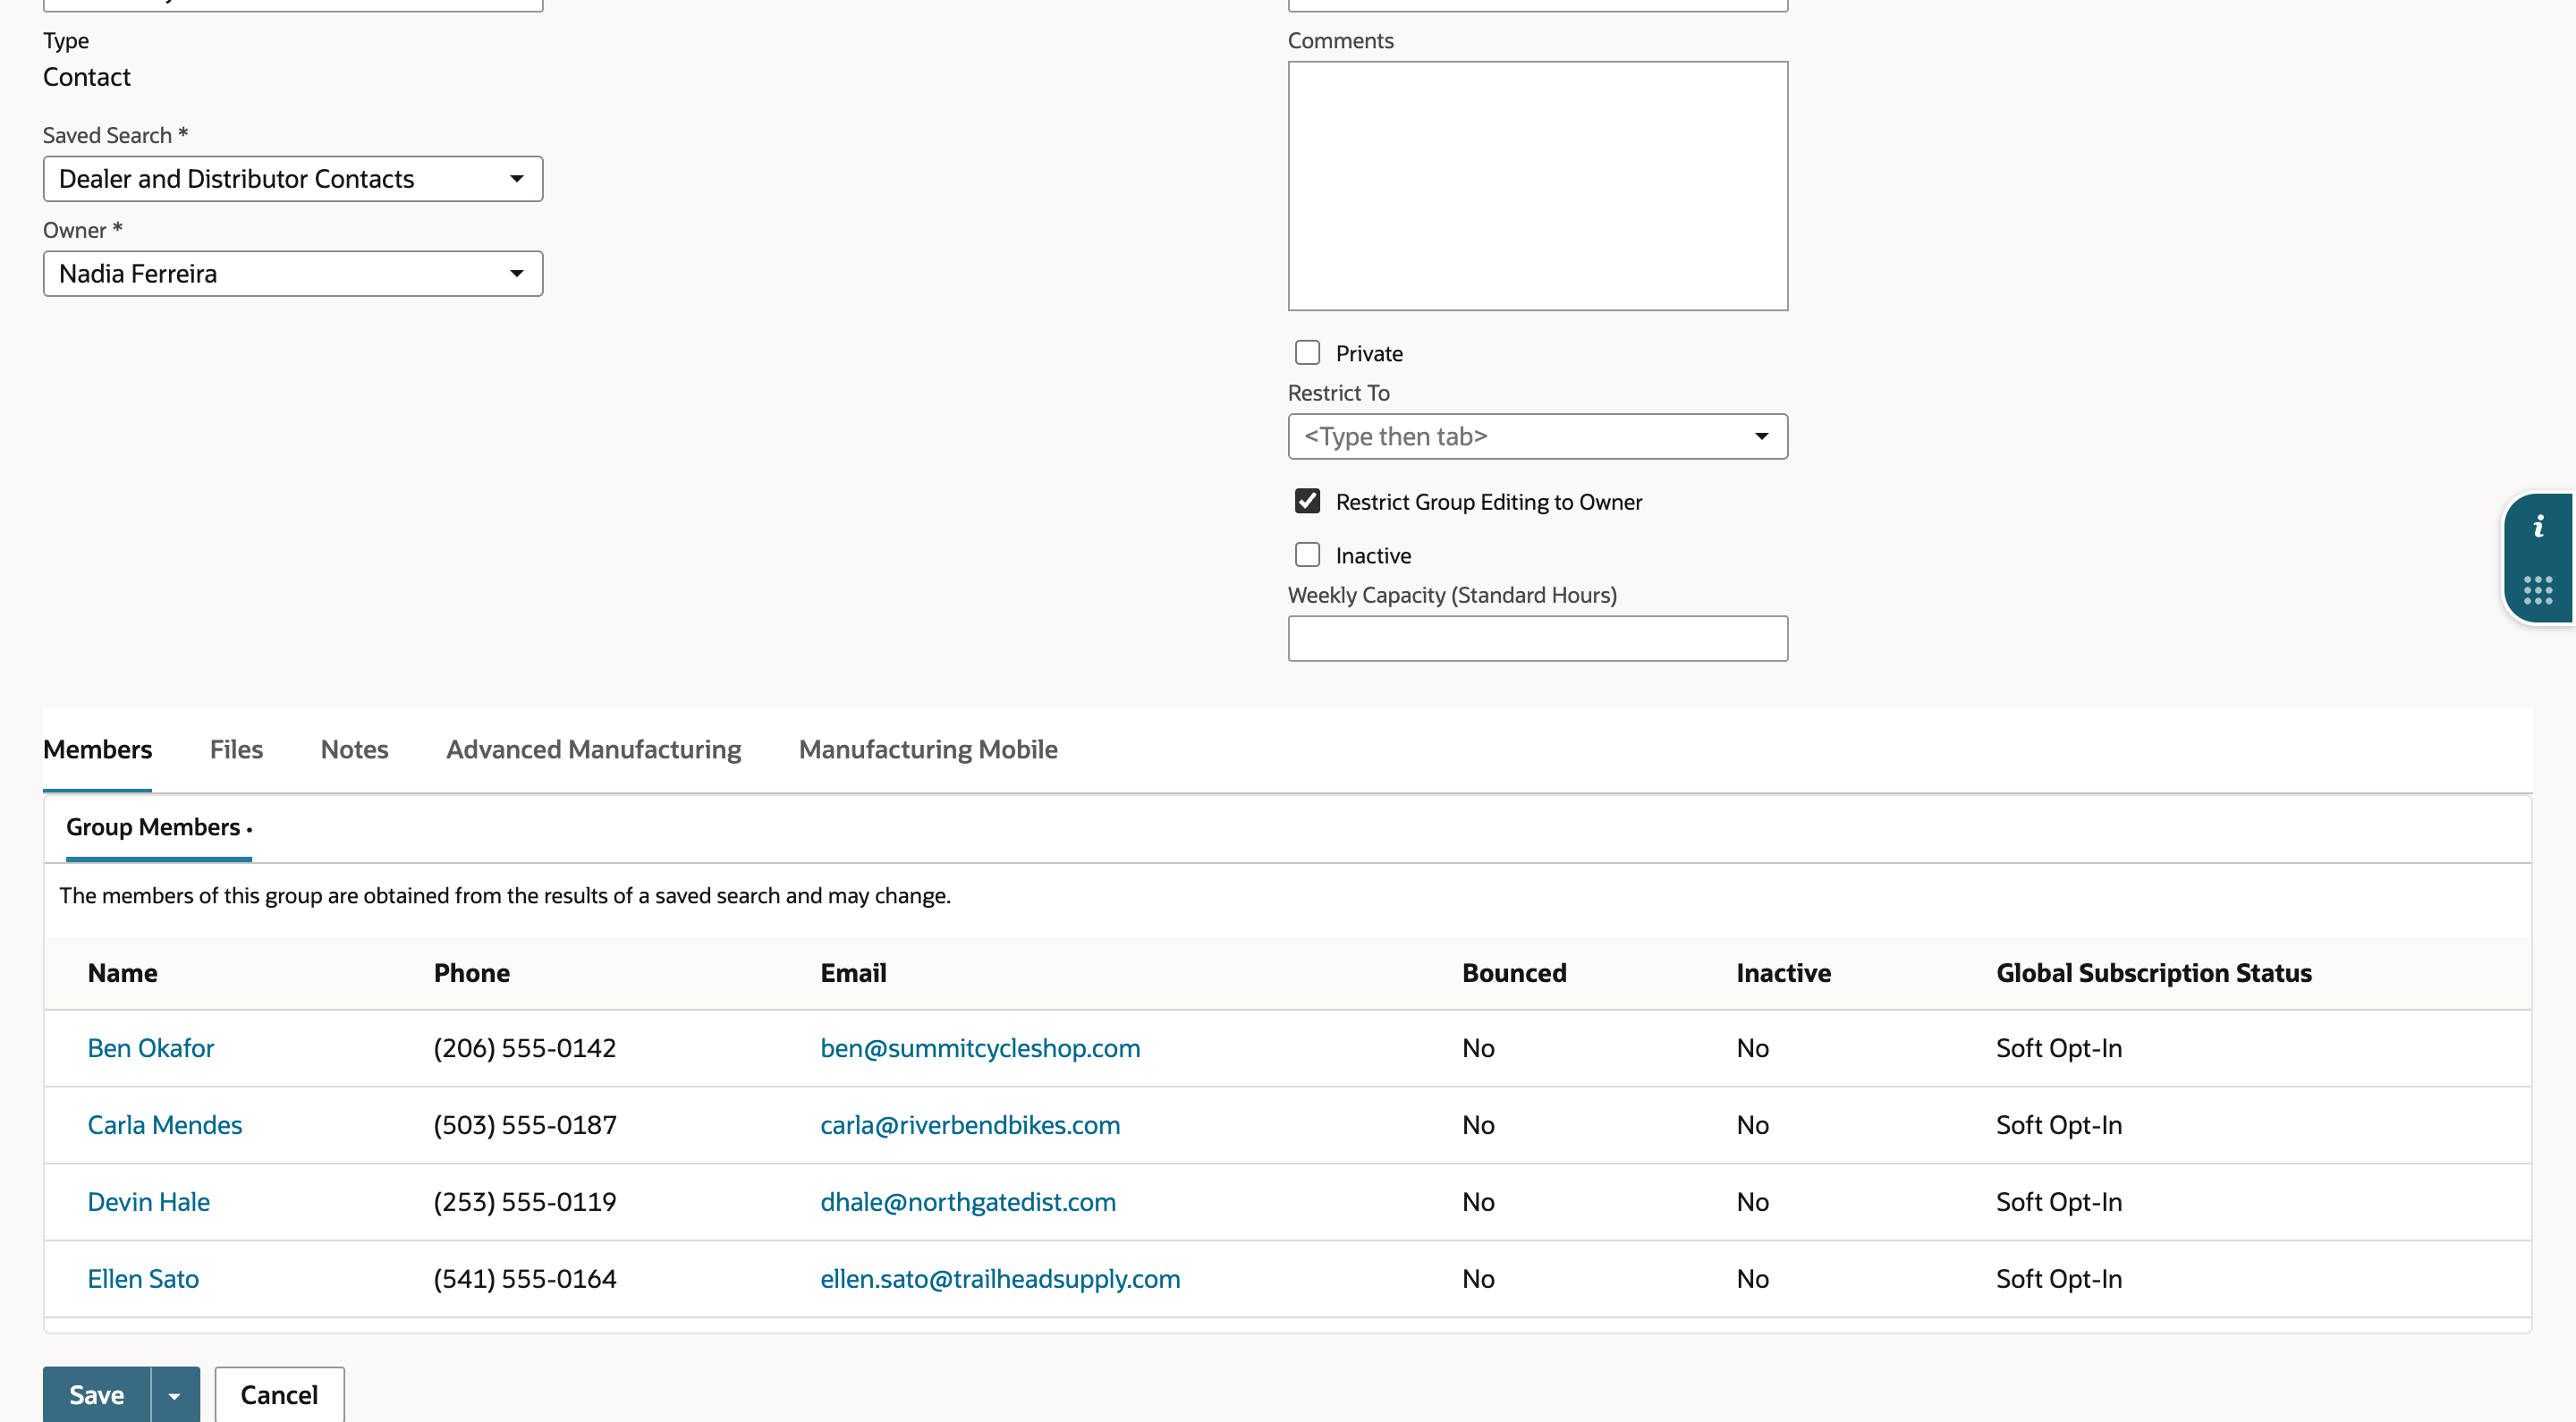Check the Private checkbox

point(1307,353)
